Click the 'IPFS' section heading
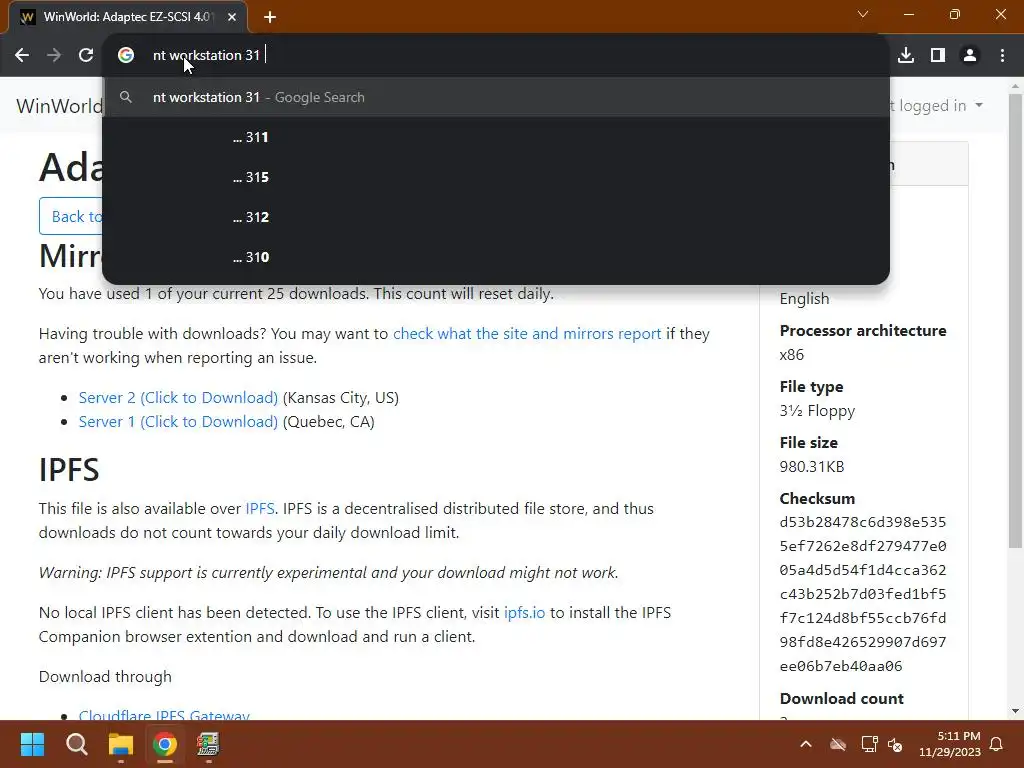The image size is (1024, 768). click(x=69, y=470)
